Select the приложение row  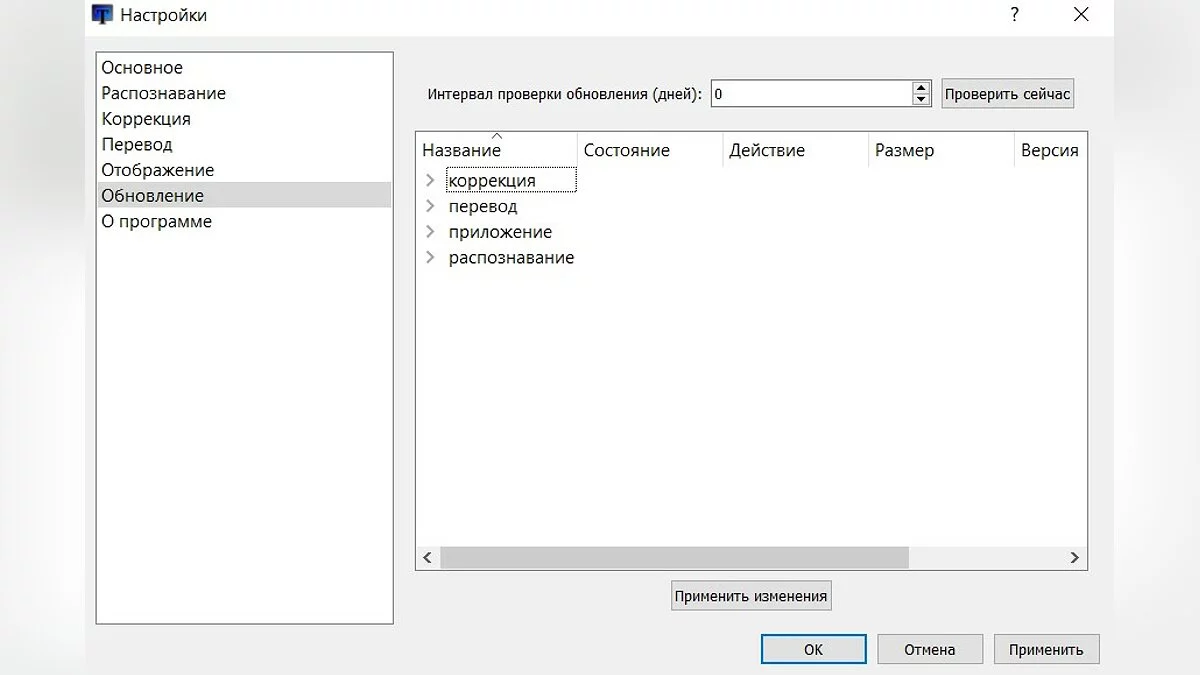(500, 232)
